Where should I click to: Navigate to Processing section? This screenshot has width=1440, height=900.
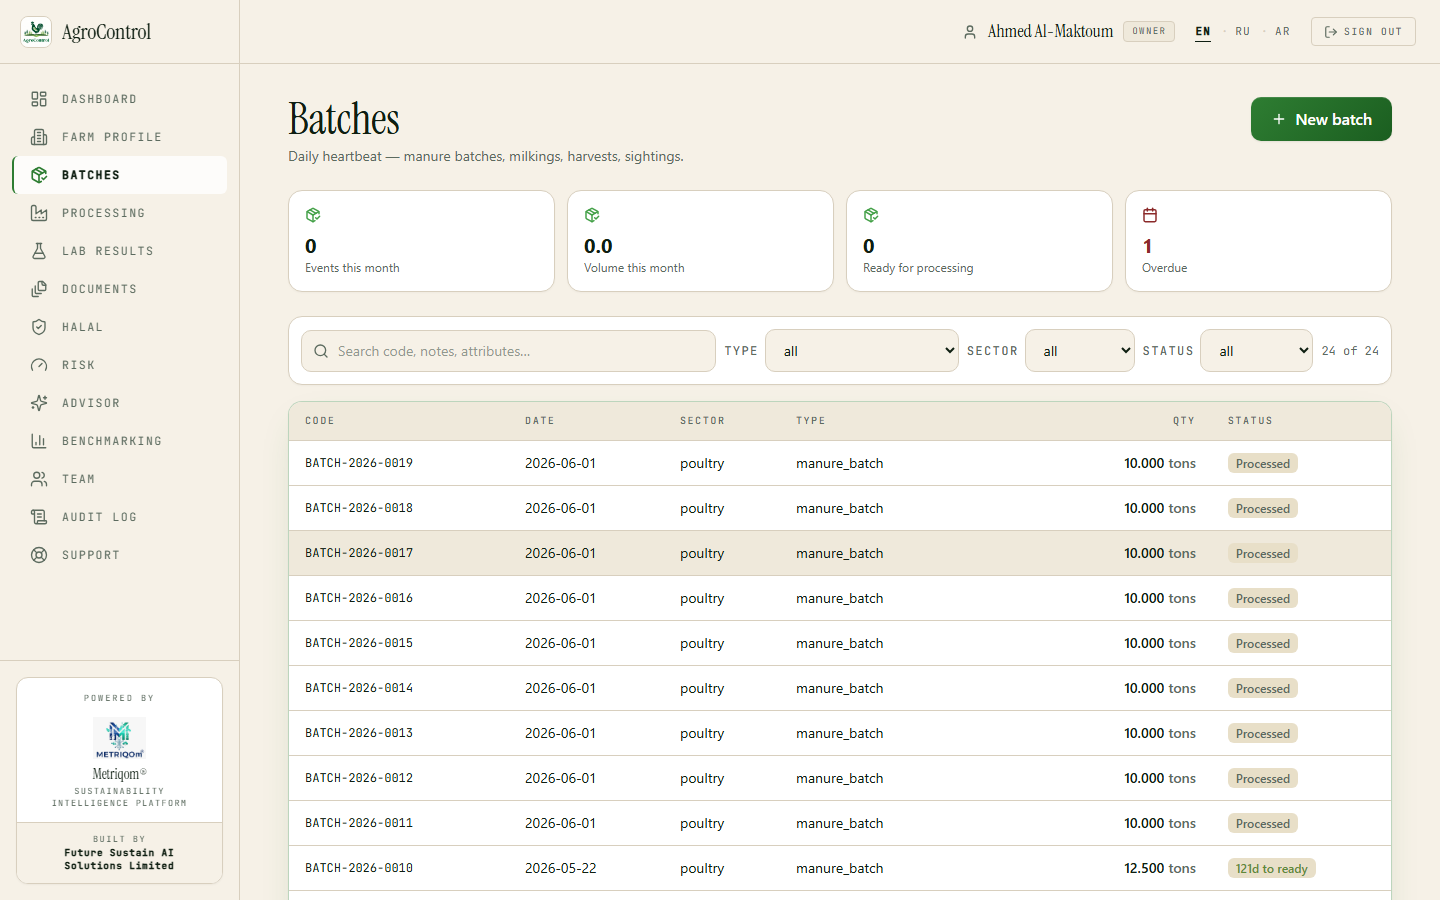click(x=120, y=213)
